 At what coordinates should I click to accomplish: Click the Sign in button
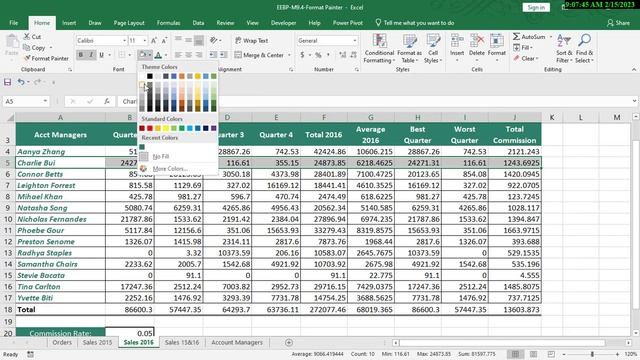pyautogui.click(x=536, y=7)
